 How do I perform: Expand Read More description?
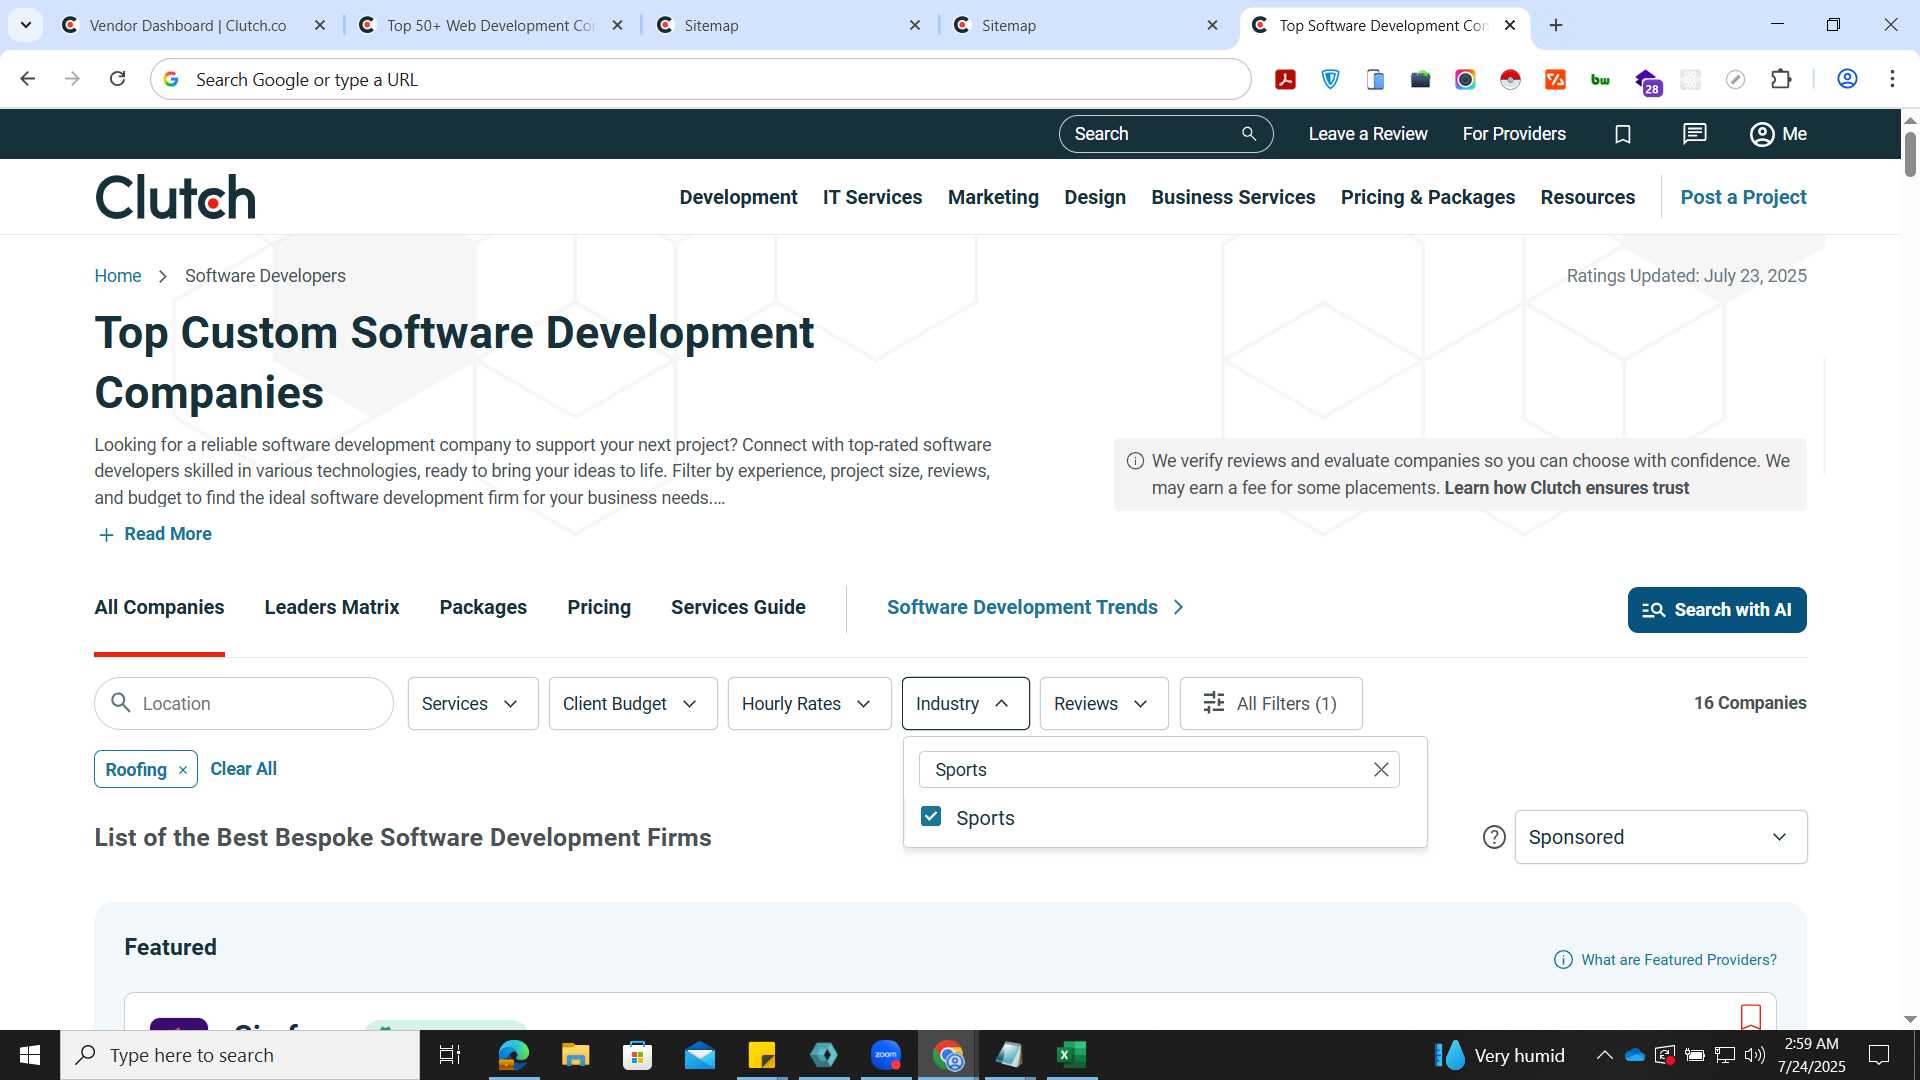pos(155,534)
